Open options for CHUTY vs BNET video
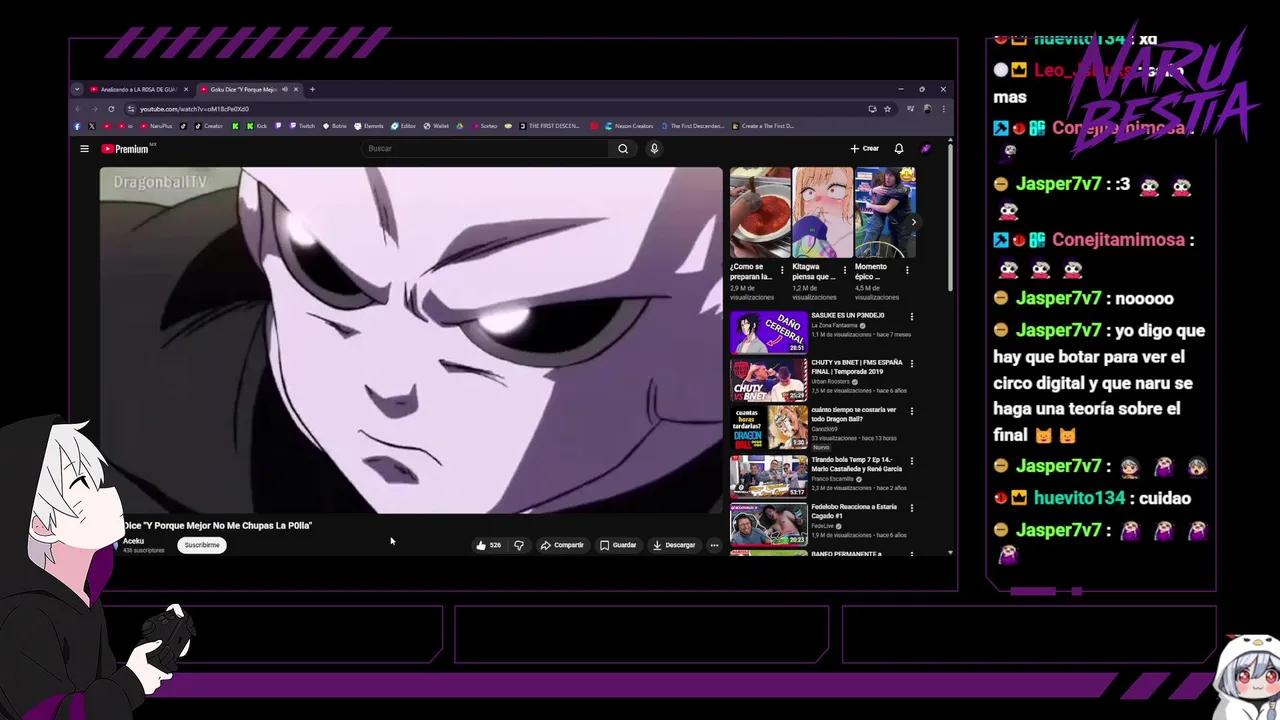The image size is (1280, 720). (911, 364)
